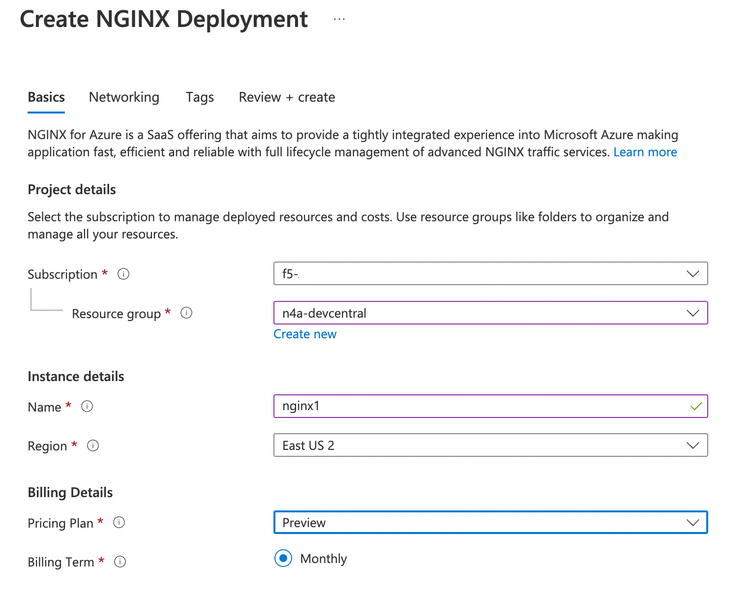
Task: Open the Pricing Plan dropdown
Action: 490,522
